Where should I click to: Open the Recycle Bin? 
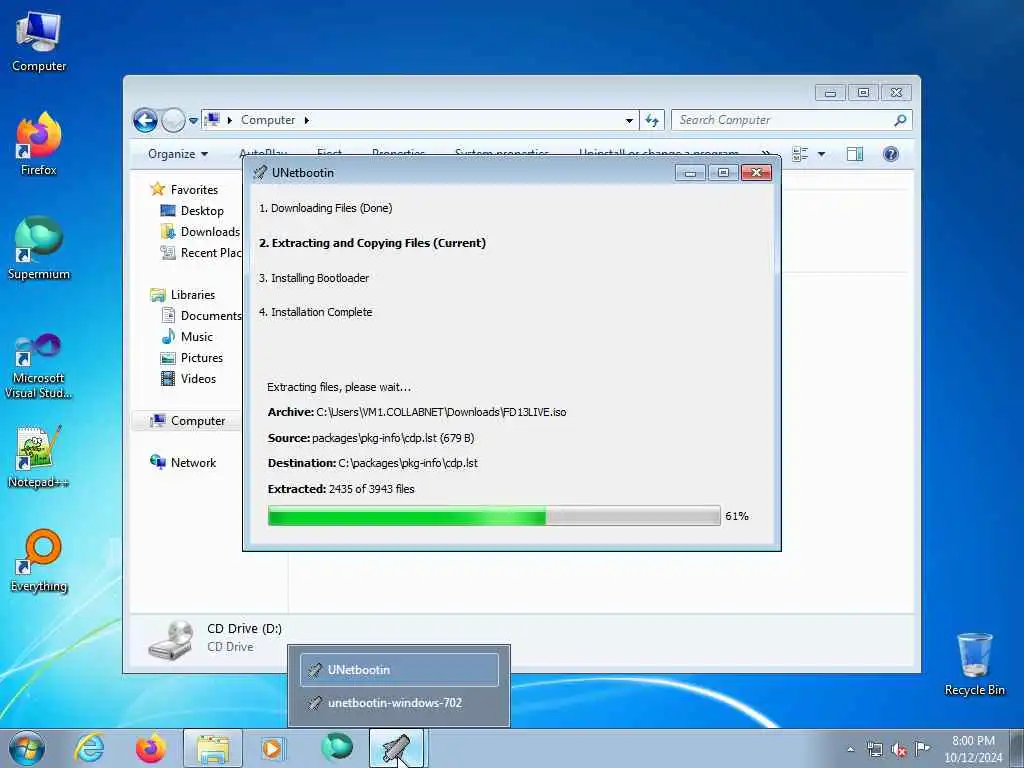coord(974,664)
